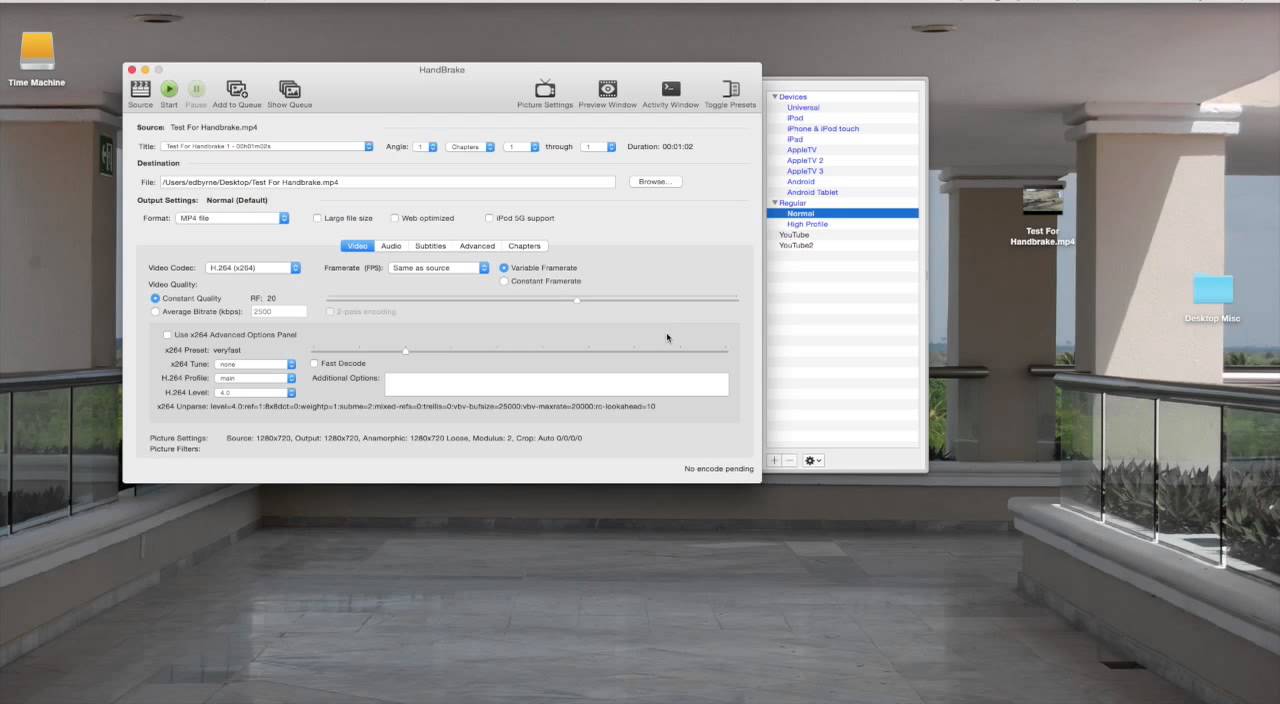1280x704 pixels.
Task: Select Constant Framerate radio button
Action: [504, 281]
